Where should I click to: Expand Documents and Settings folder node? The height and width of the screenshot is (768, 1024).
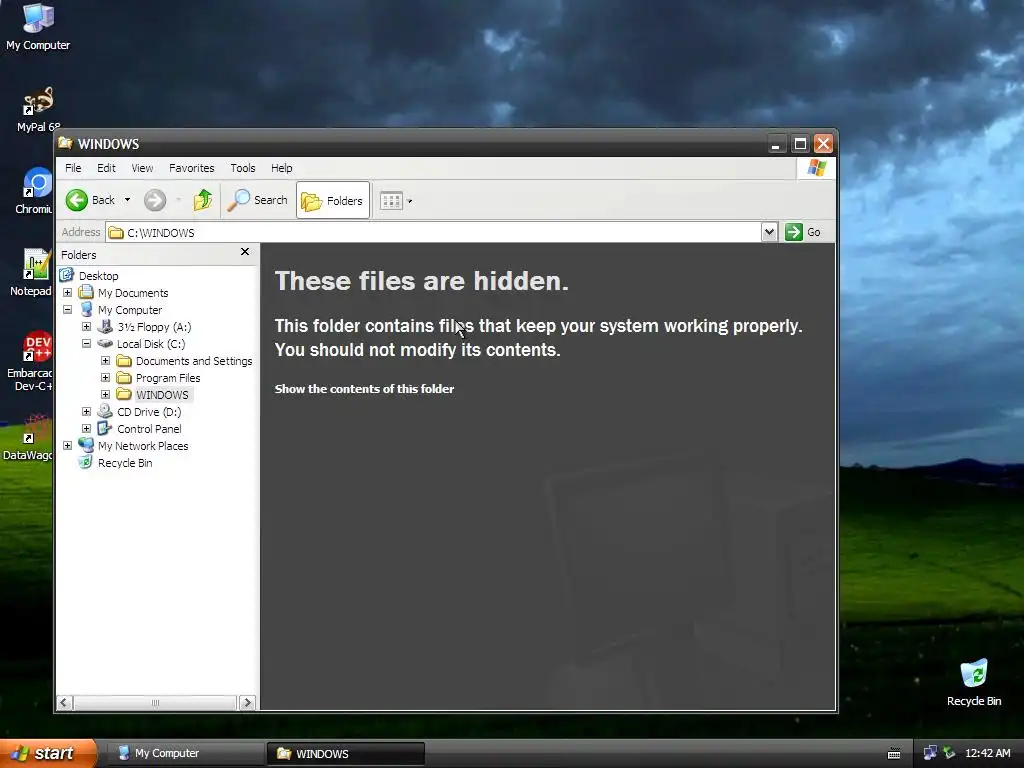105,360
